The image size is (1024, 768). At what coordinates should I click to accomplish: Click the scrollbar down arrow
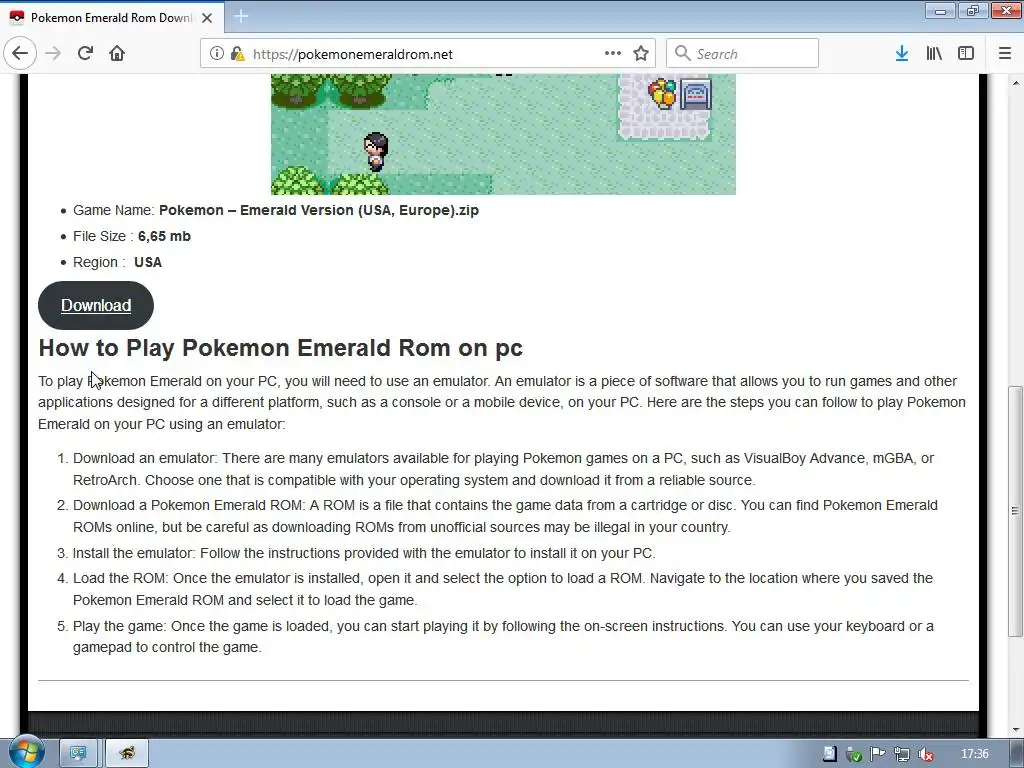click(x=1015, y=730)
